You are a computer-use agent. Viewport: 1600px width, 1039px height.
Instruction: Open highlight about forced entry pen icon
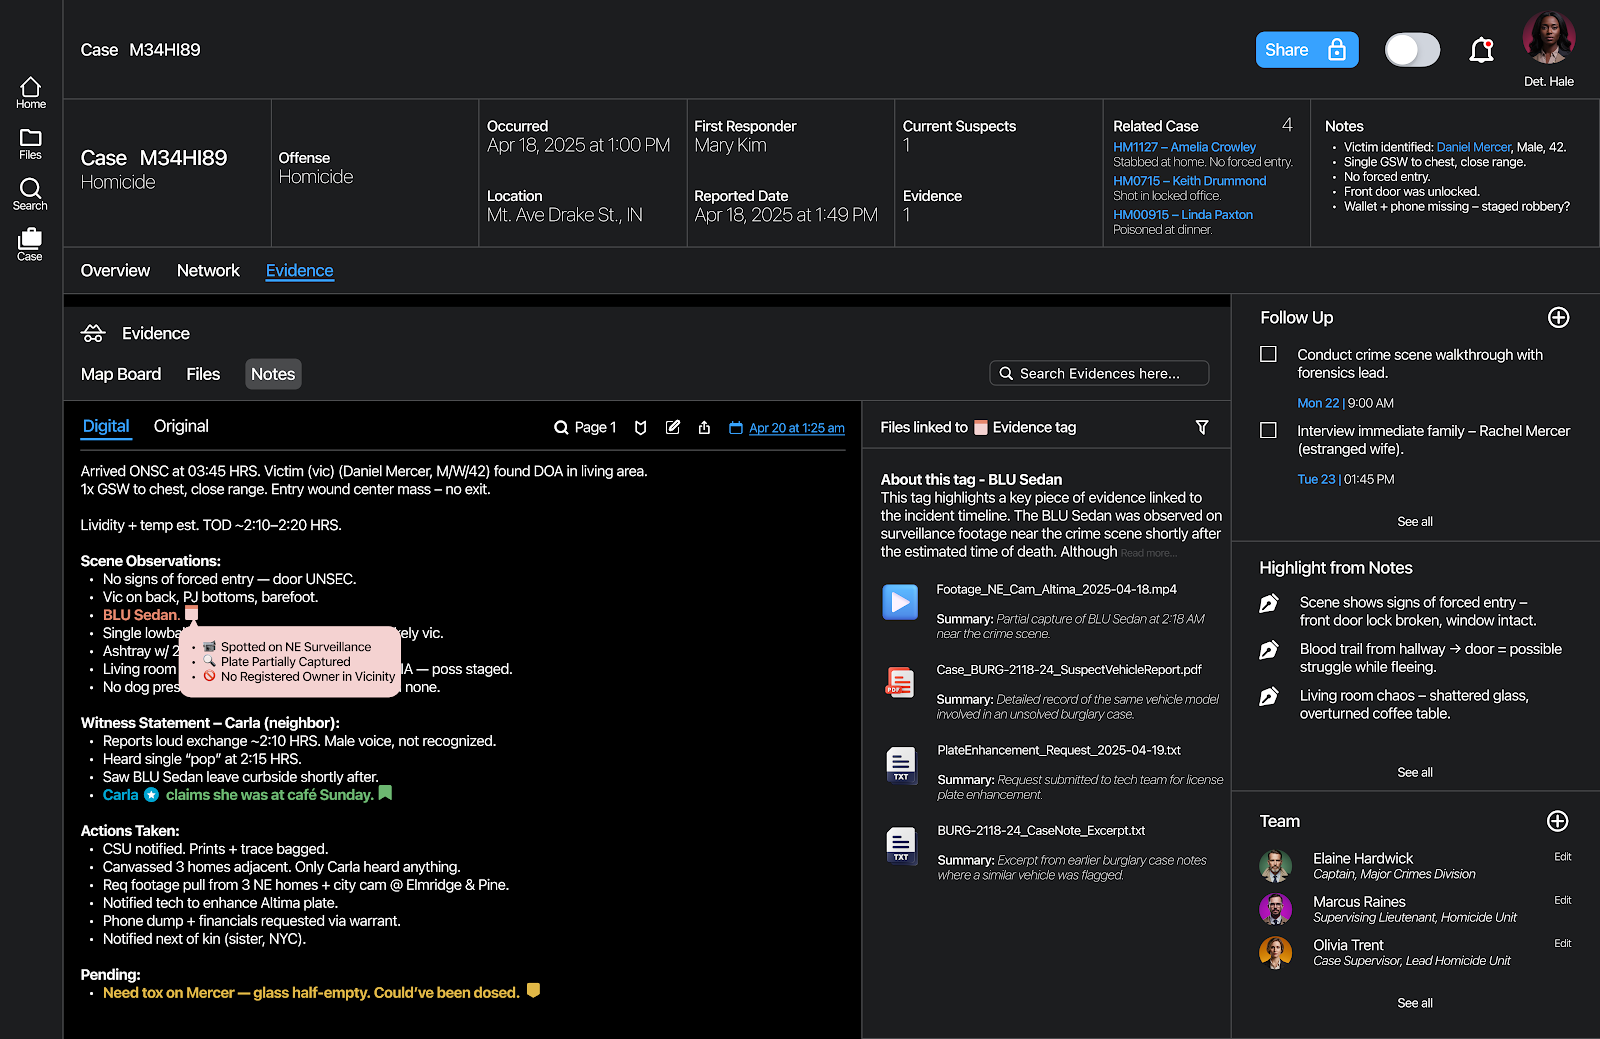pyautogui.click(x=1269, y=603)
